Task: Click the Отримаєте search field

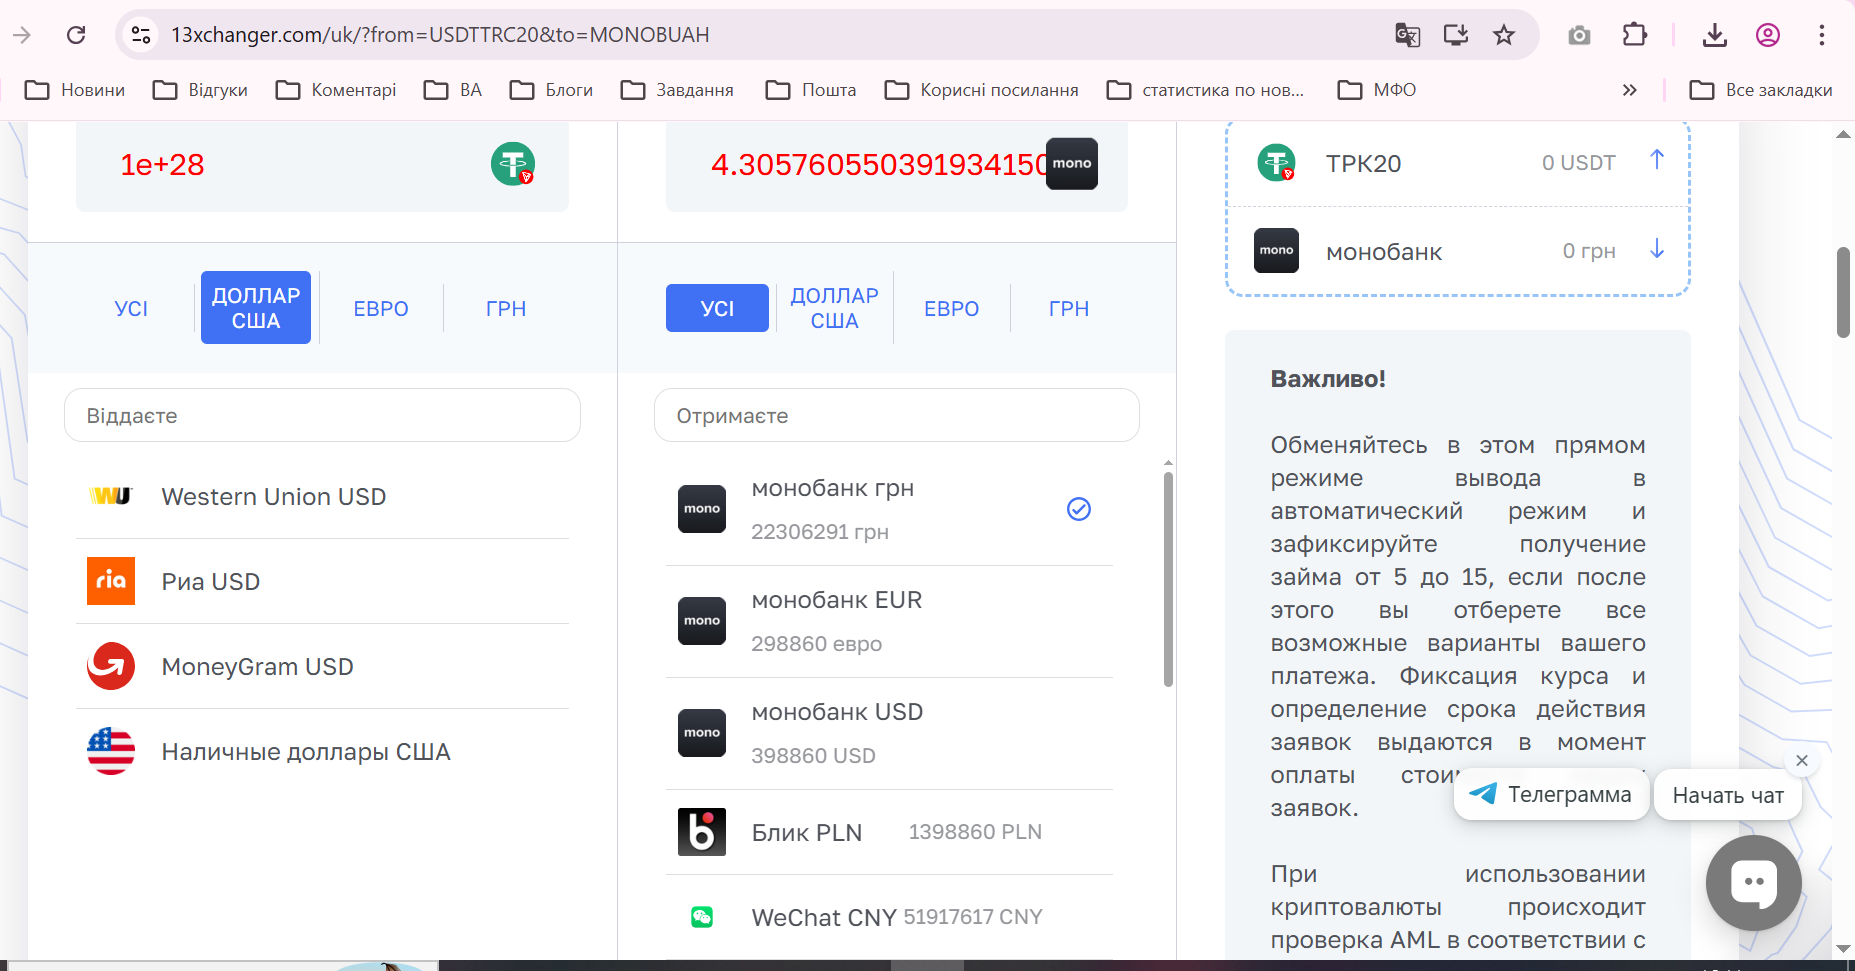Action: [897, 415]
